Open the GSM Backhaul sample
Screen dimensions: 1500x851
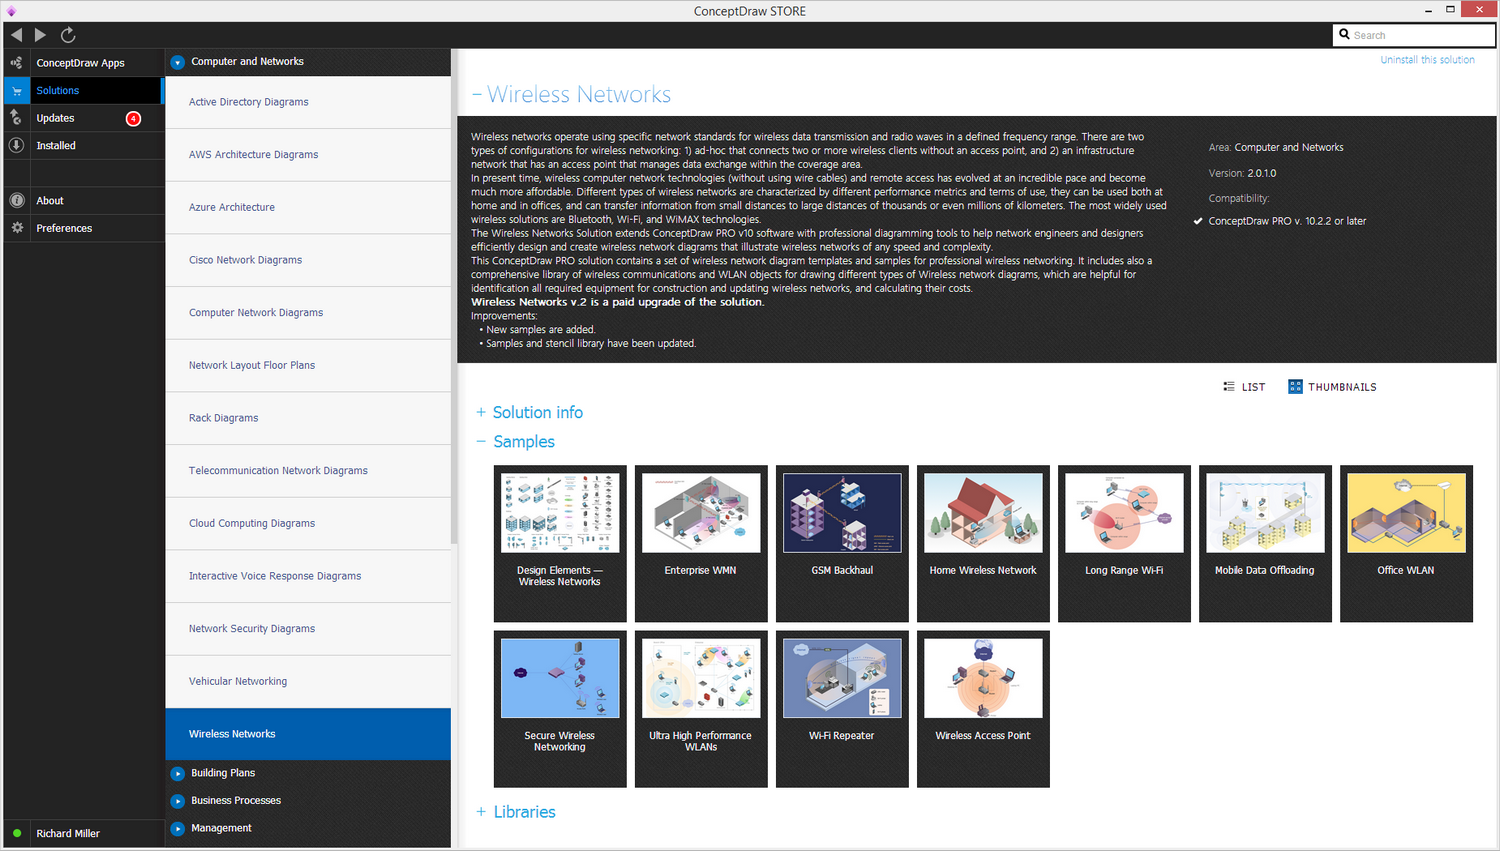pyautogui.click(x=842, y=543)
